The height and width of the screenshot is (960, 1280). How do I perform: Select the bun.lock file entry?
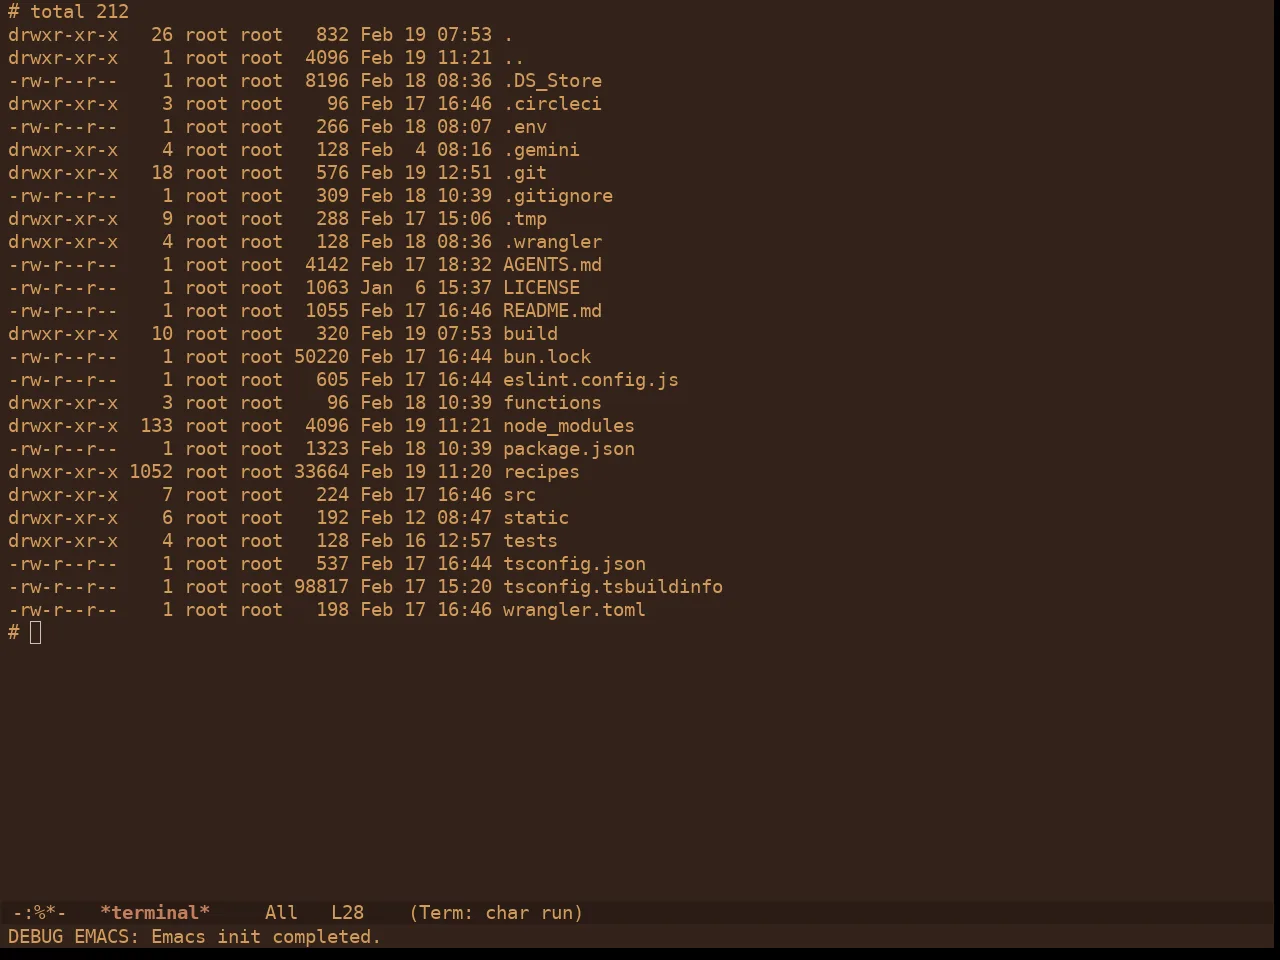tap(547, 357)
